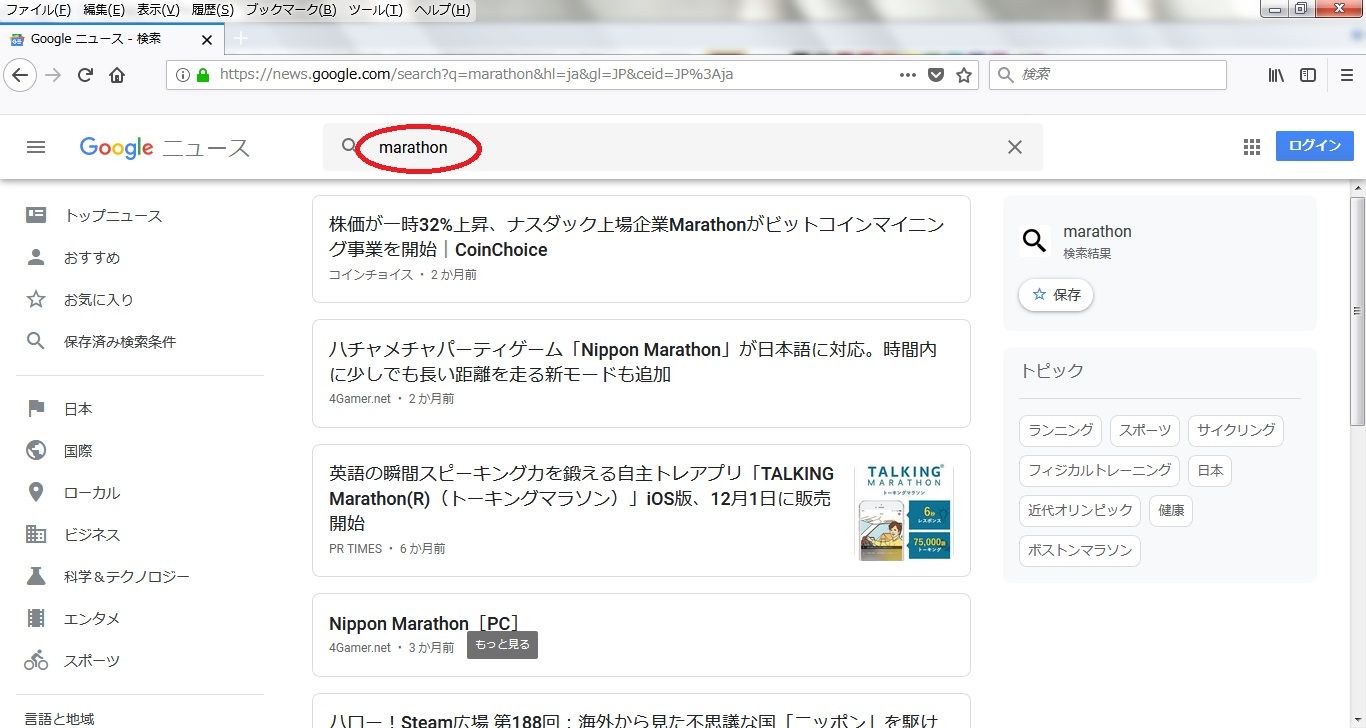Bookmark this page with the star icon
The width and height of the screenshot is (1366, 728).
[x=964, y=75]
